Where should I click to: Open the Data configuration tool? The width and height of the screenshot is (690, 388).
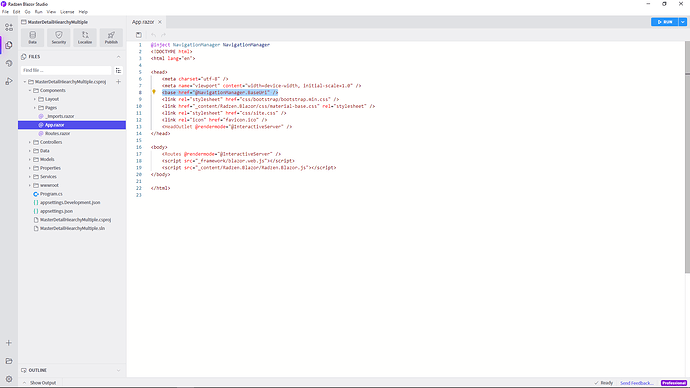pos(33,37)
